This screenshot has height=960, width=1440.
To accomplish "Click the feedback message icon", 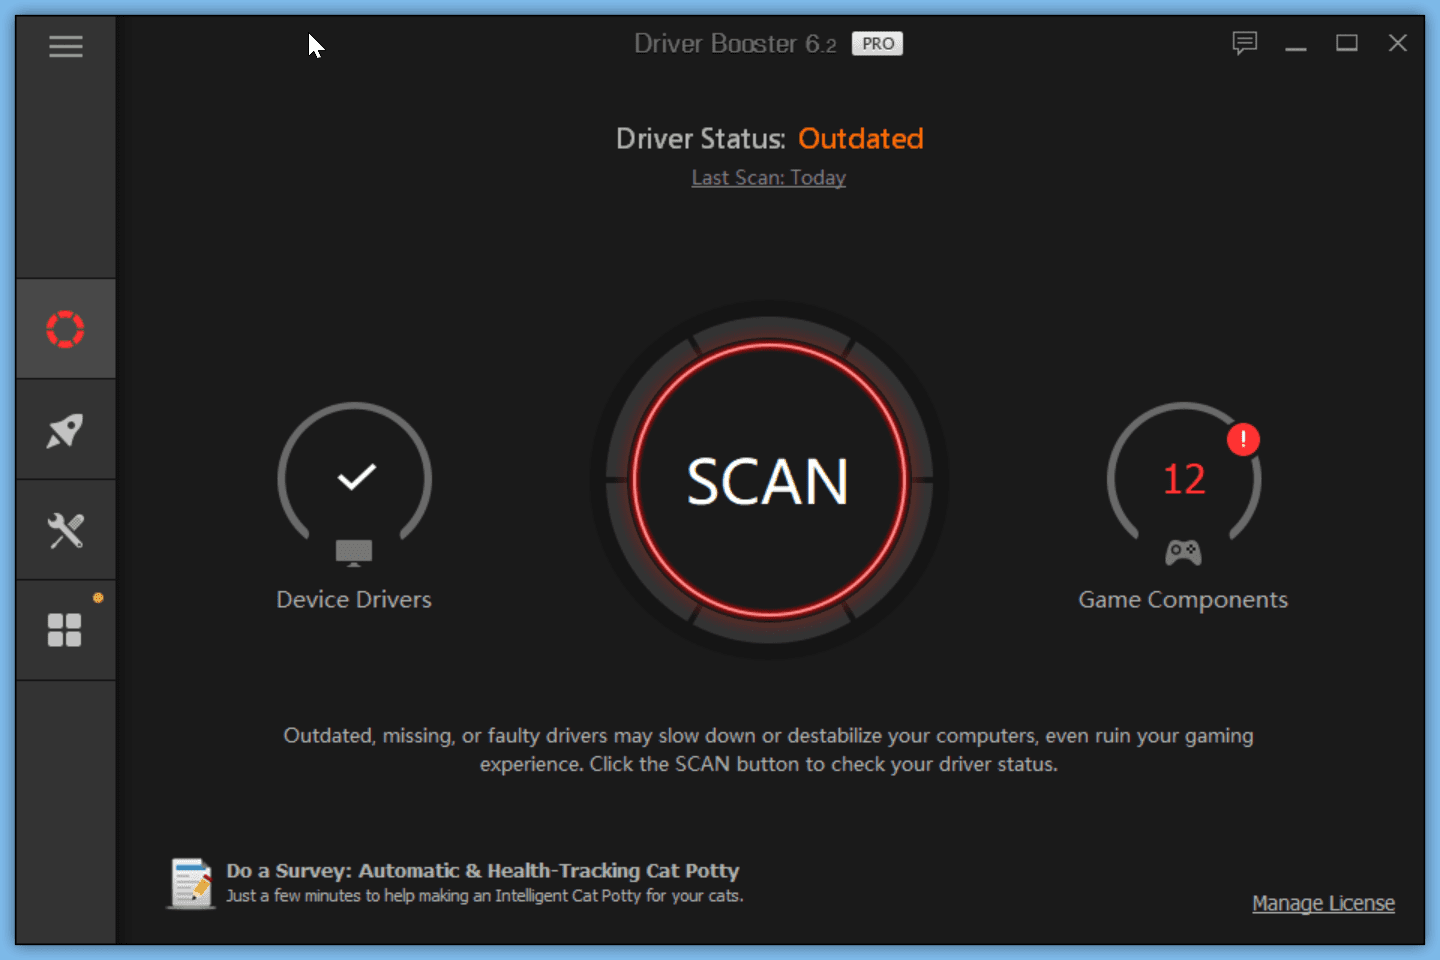I will [1244, 43].
